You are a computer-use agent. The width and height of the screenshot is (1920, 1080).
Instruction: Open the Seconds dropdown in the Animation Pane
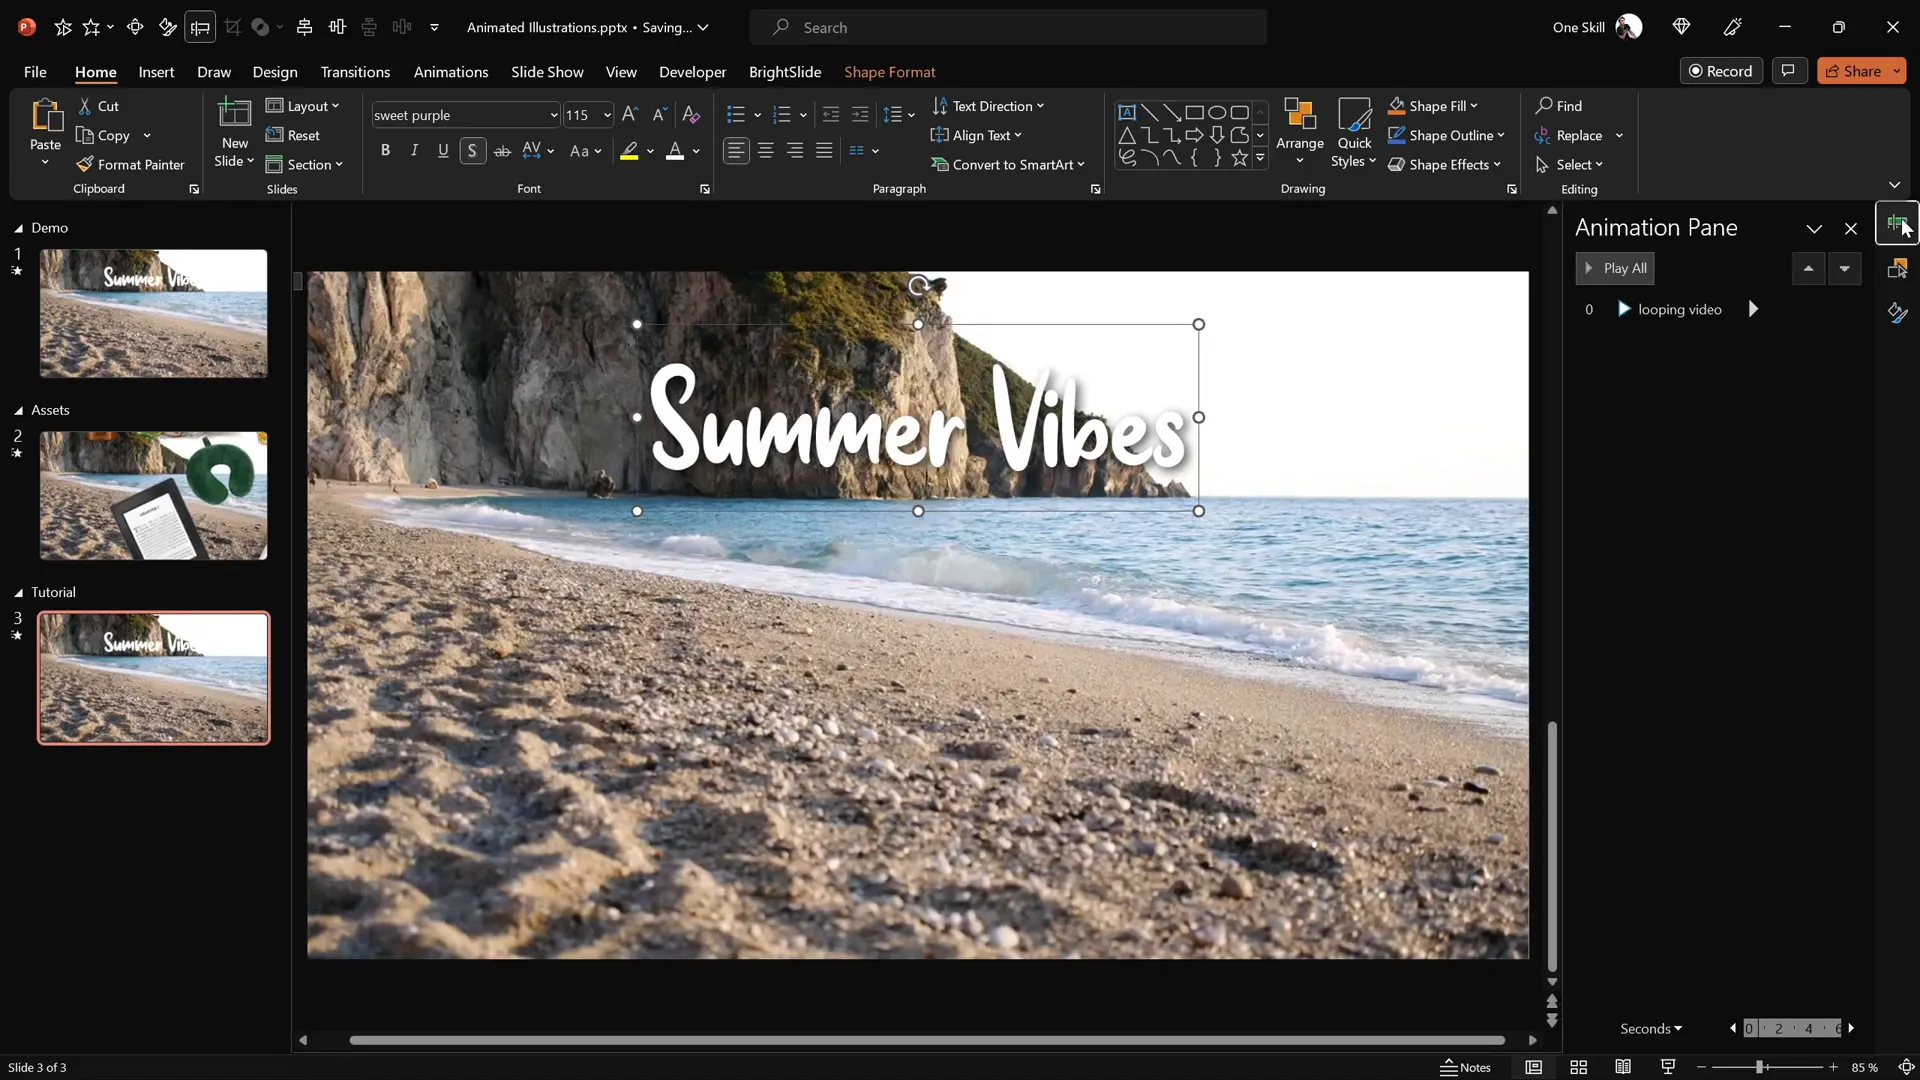(1651, 1028)
